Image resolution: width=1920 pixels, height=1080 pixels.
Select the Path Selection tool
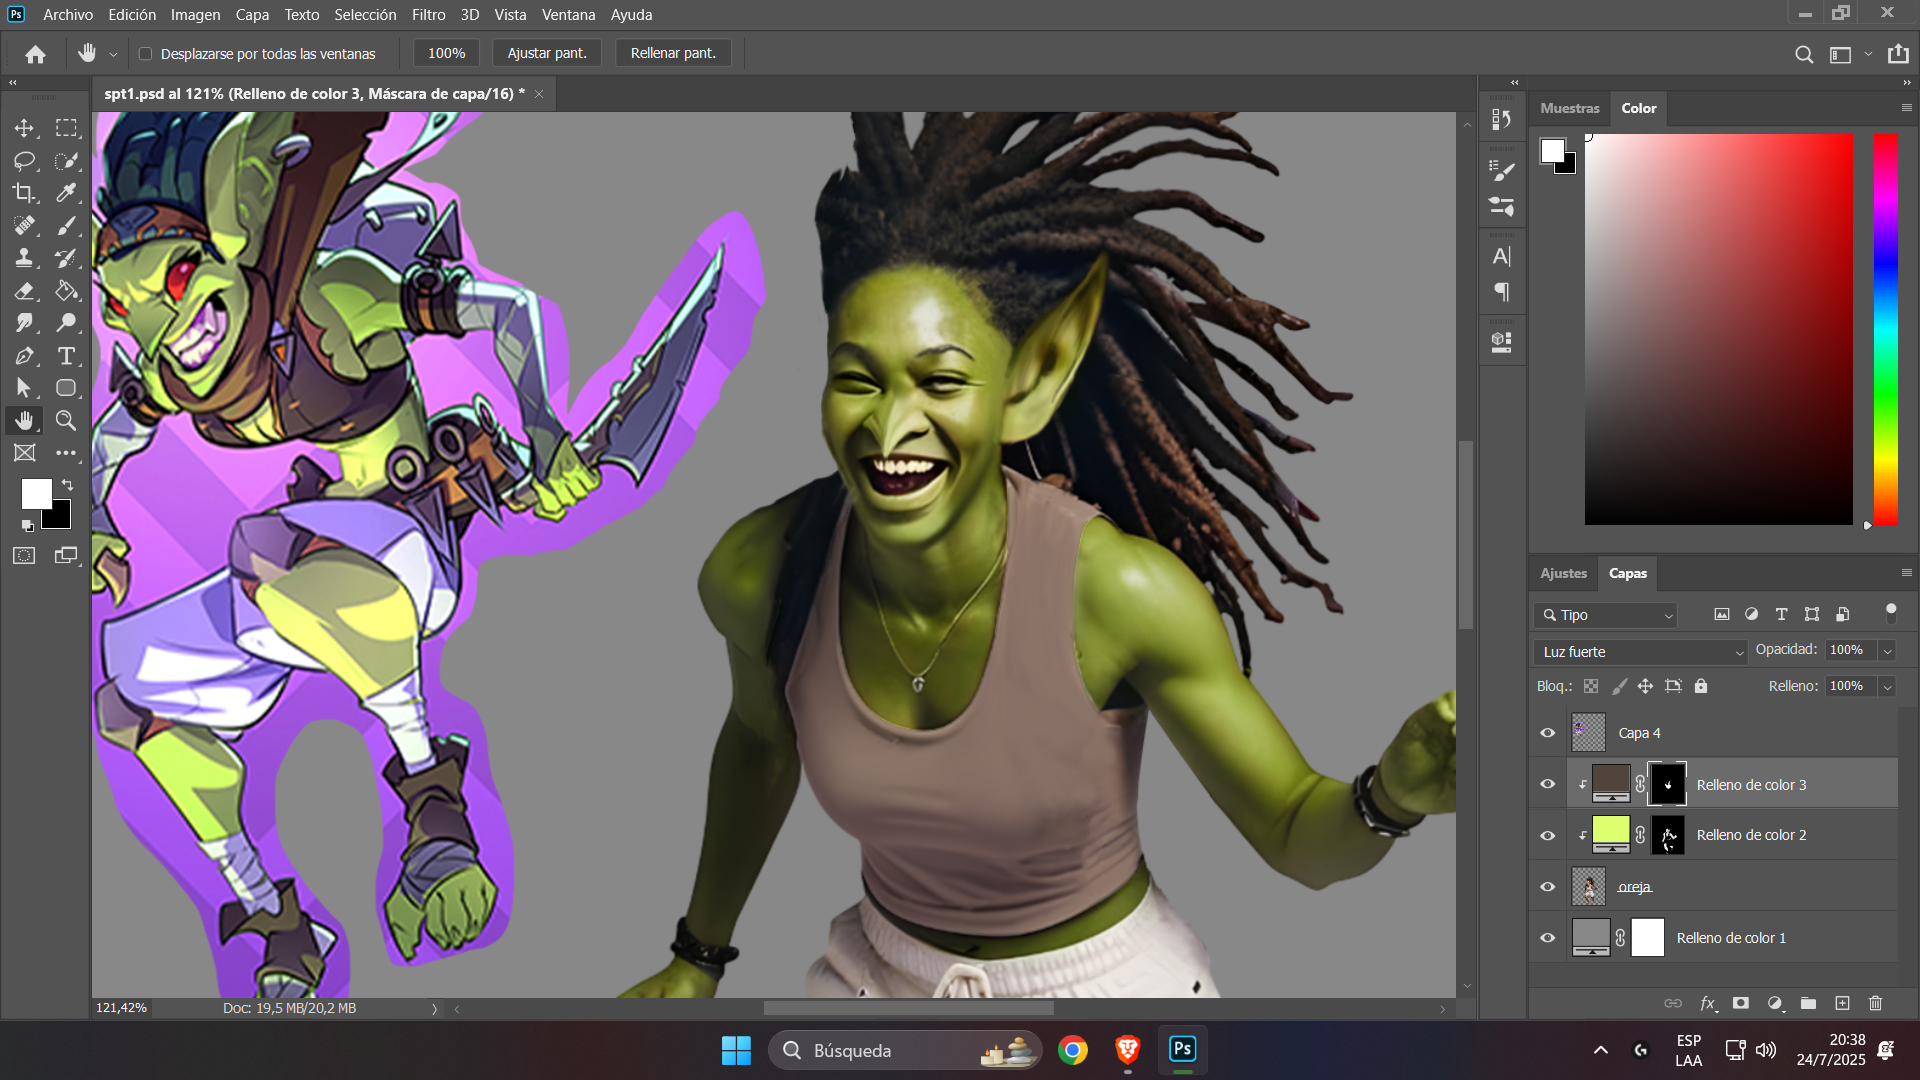click(24, 388)
